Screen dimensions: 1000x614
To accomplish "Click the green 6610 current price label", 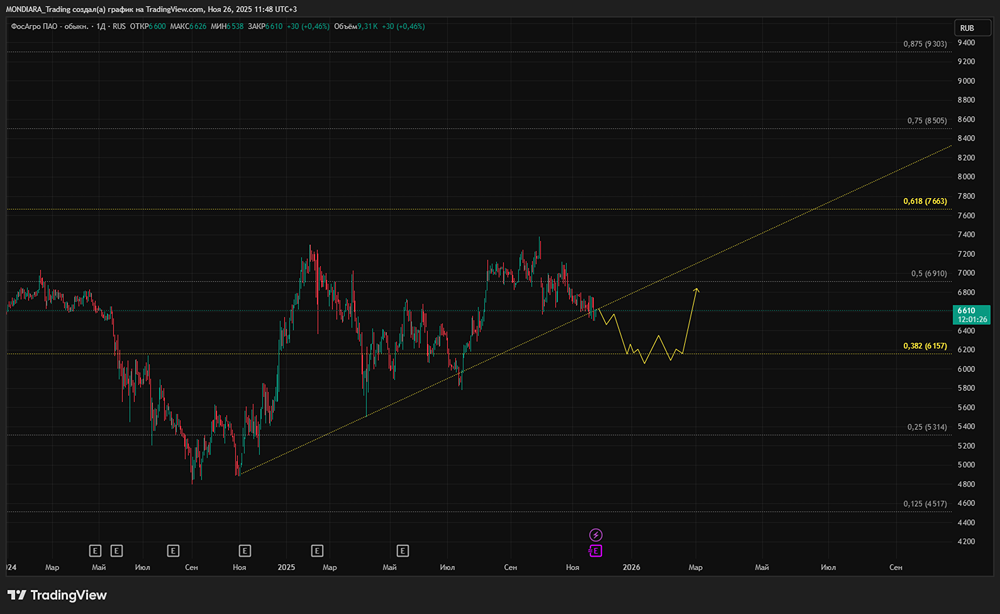I will click(971, 315).
